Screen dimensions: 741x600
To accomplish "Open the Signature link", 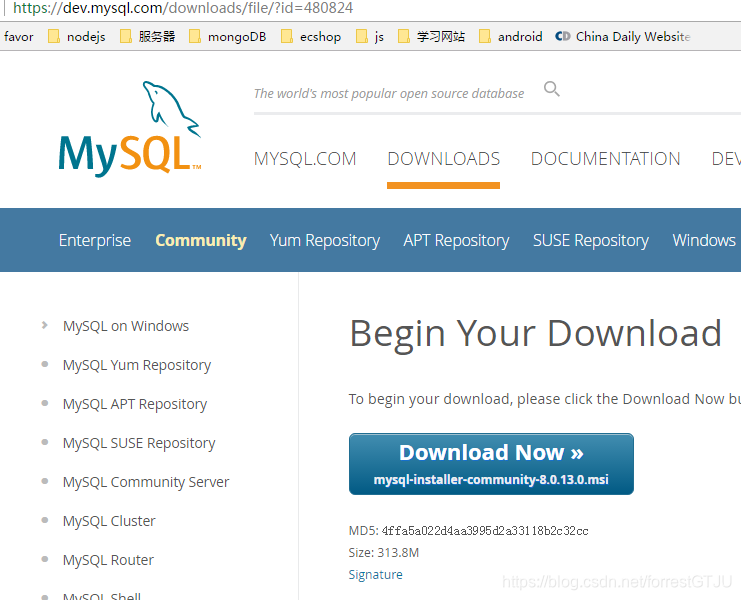I will 375,574.
